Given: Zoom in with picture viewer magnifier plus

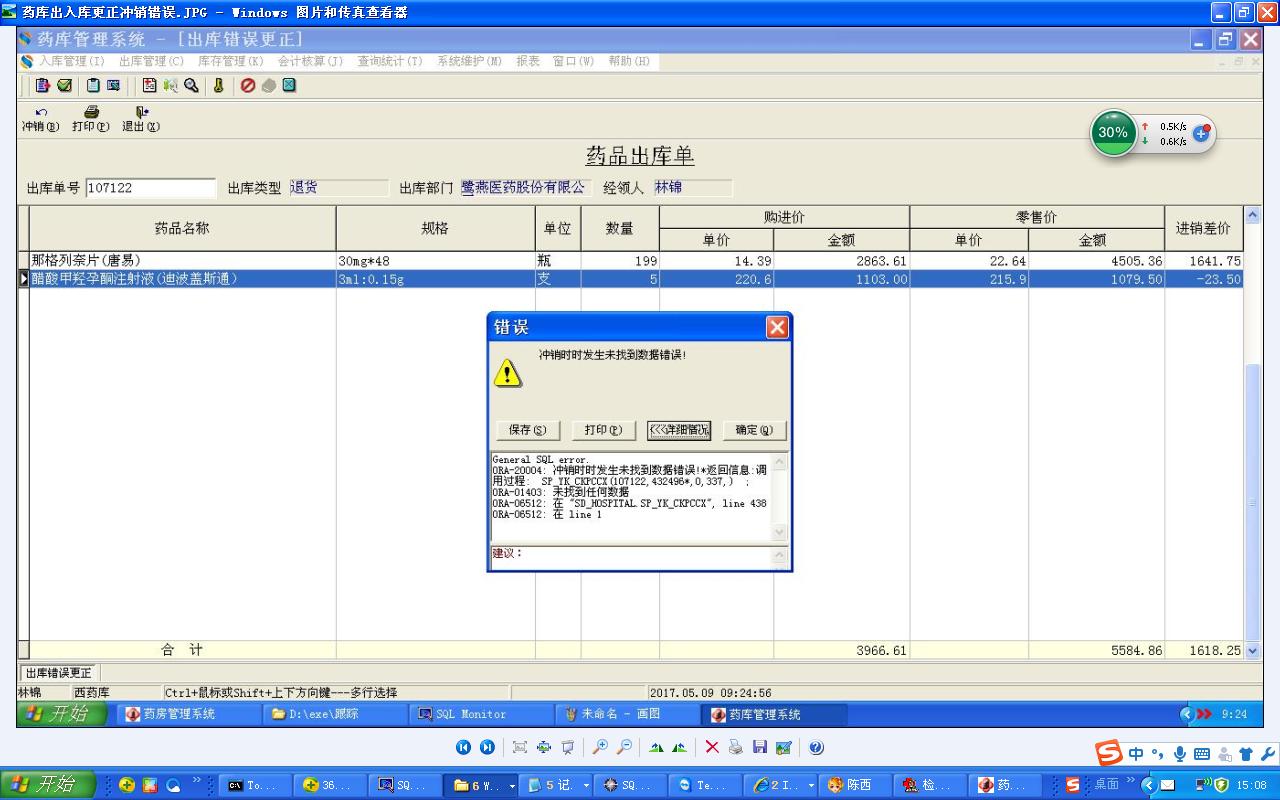Looking at the screenshot, I should 600,747.
